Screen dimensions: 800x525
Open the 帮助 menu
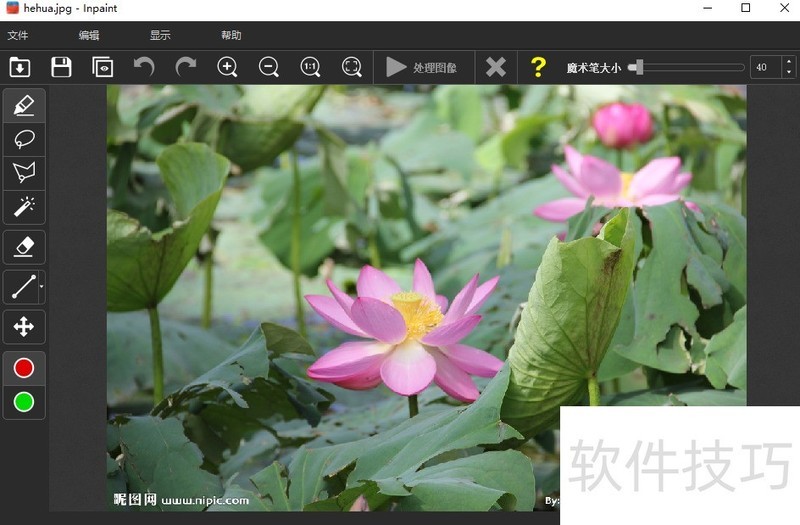tap(231, 35)
